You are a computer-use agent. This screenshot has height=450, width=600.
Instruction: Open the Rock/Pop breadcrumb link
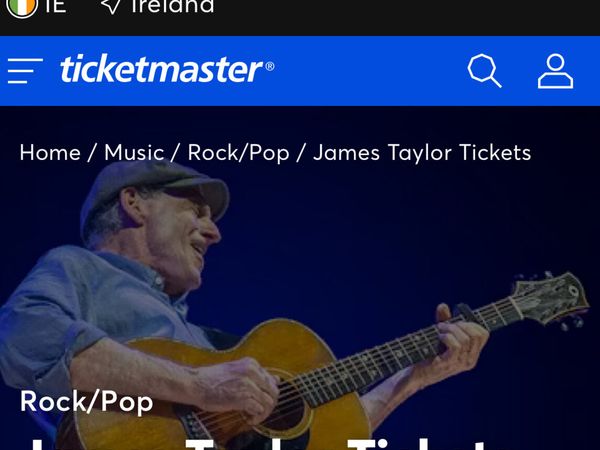[238, 153]
